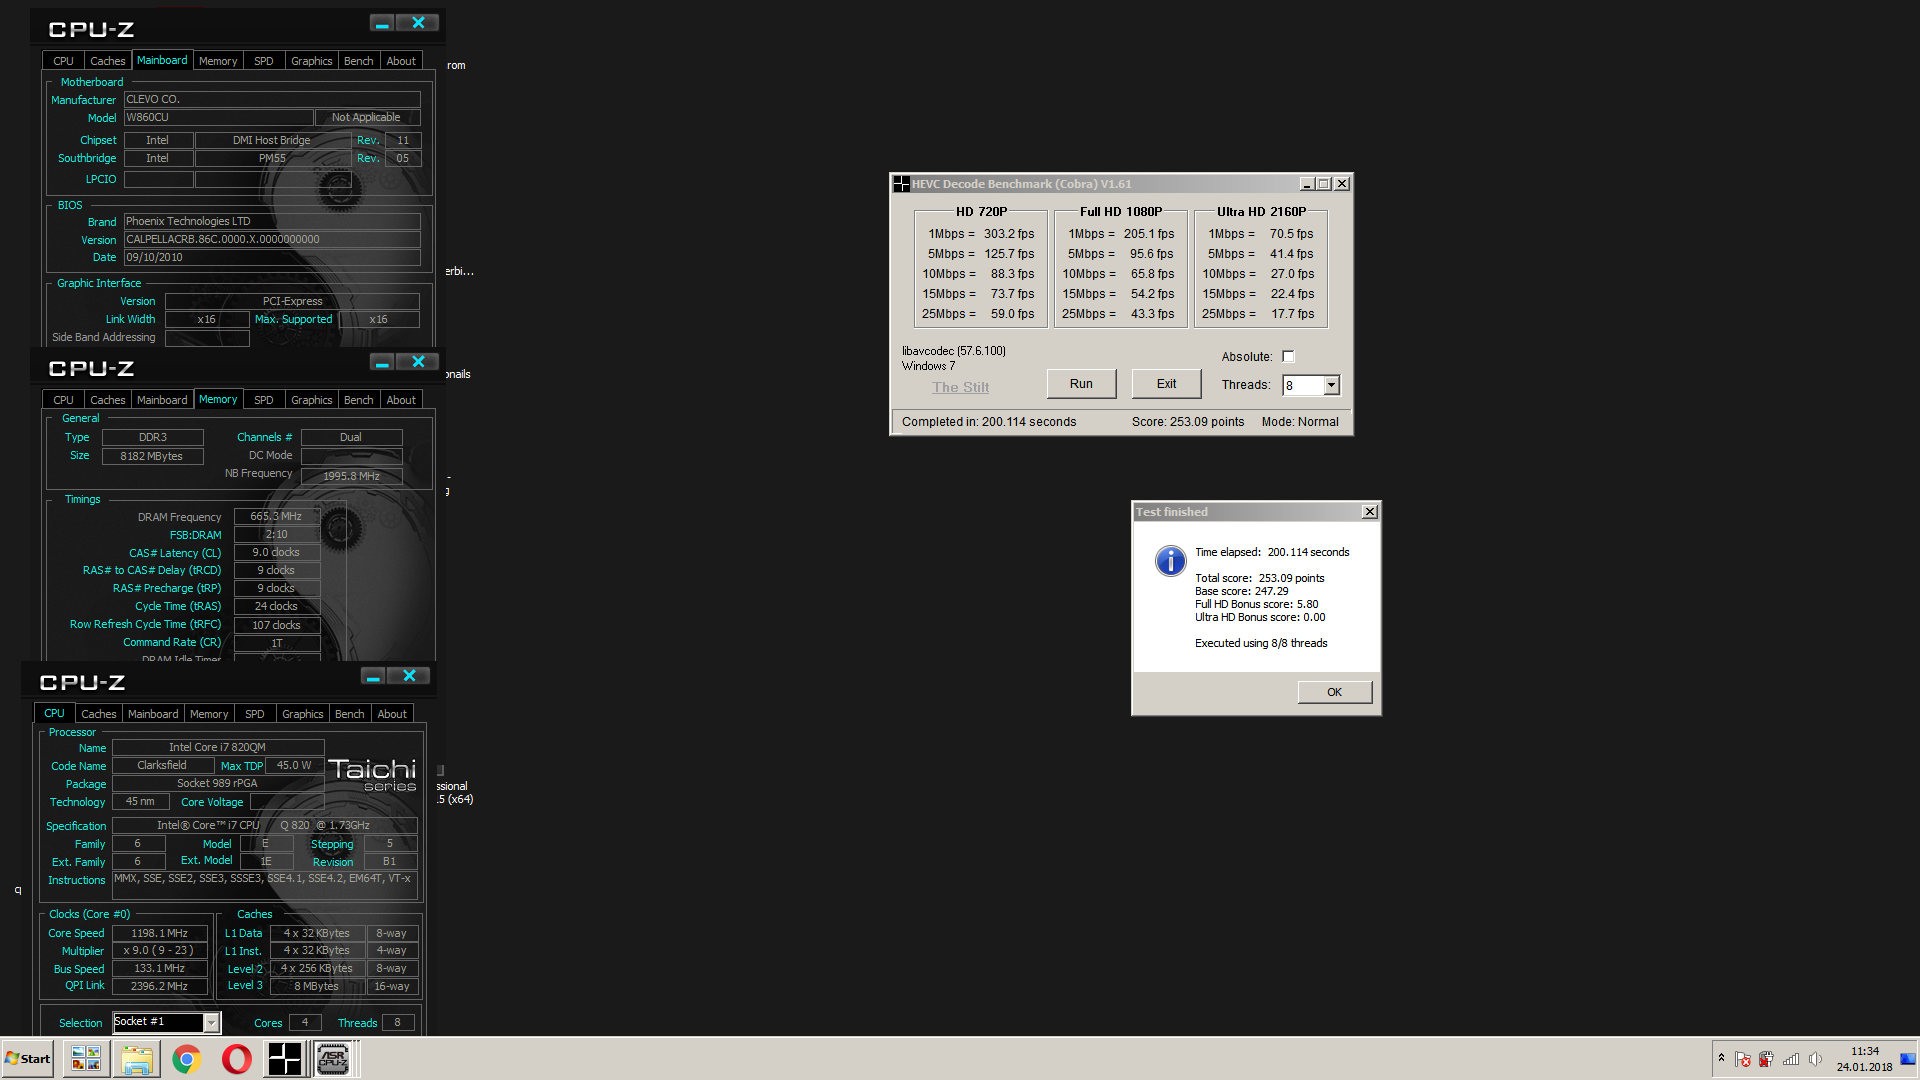The height and width of the screenshot is (1080, 1920).
Task: Close the HEVC Decode Benchmark window
Action: (1342, 184)
